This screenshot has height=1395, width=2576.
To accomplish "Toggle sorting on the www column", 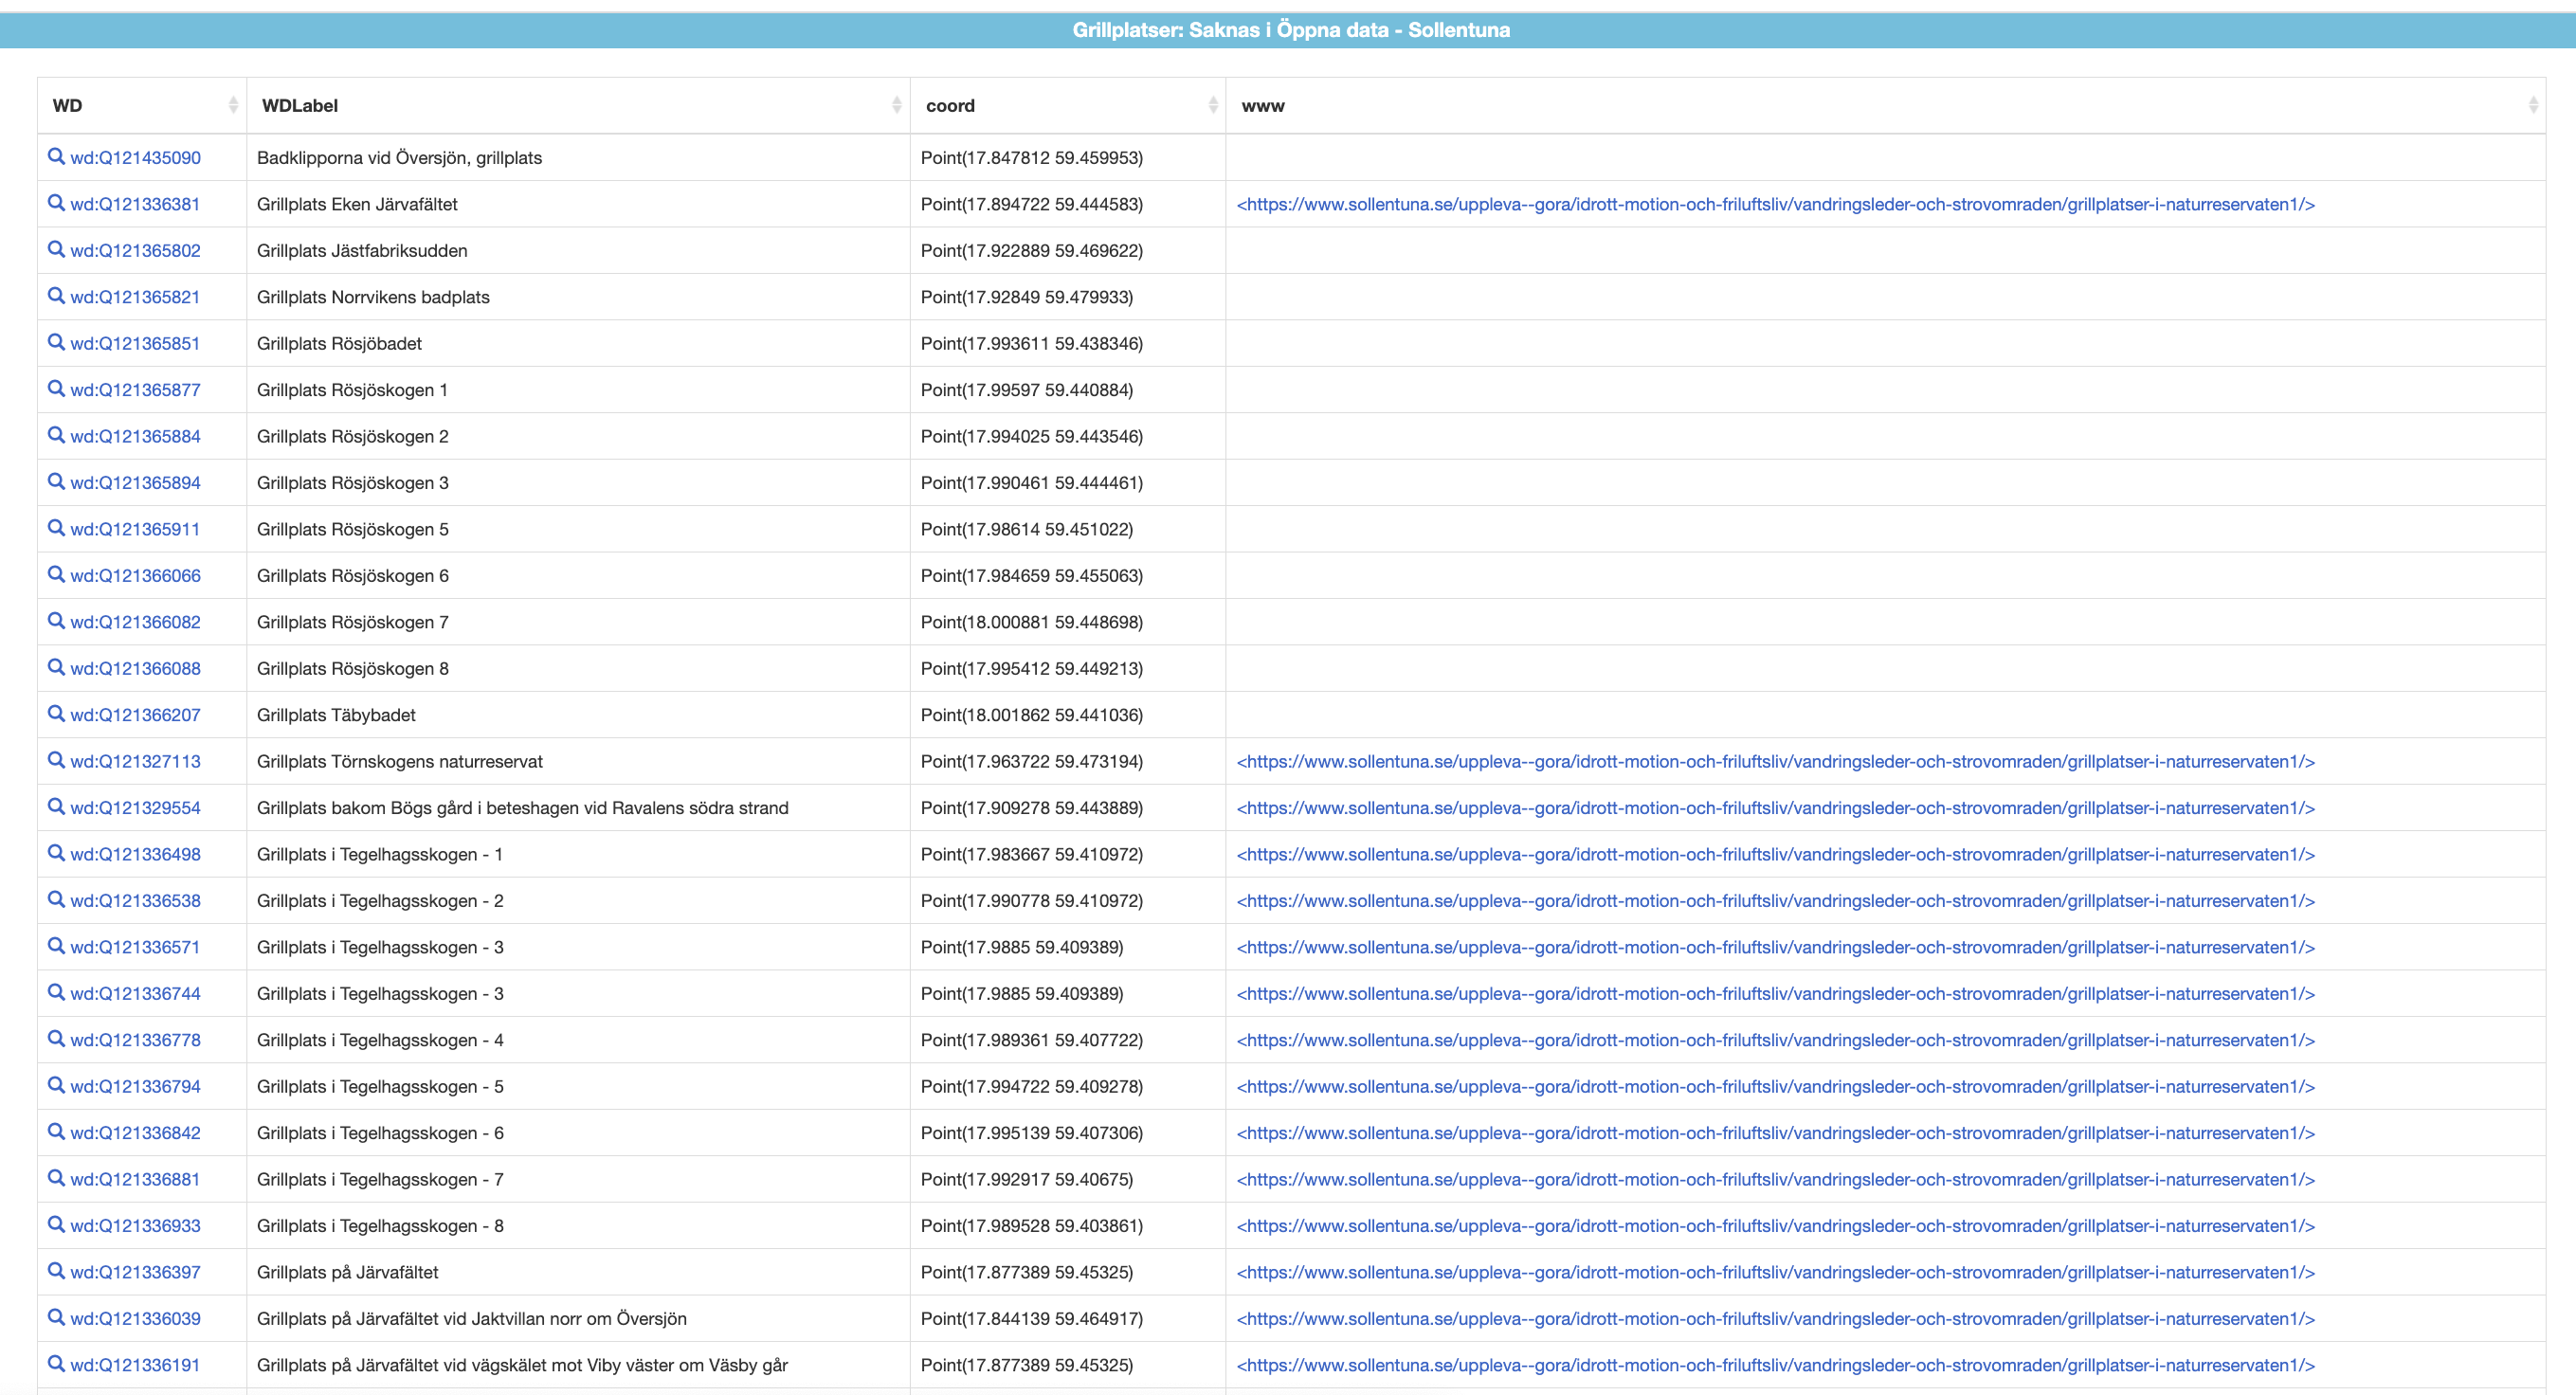I will point(2532,103).
